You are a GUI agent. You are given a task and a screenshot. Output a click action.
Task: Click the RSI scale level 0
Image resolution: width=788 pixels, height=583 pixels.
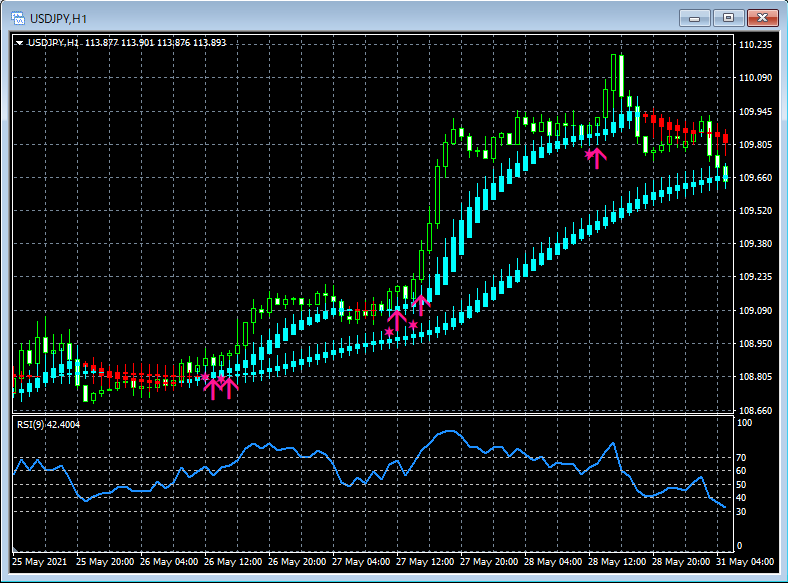click(x=739, y=546)
